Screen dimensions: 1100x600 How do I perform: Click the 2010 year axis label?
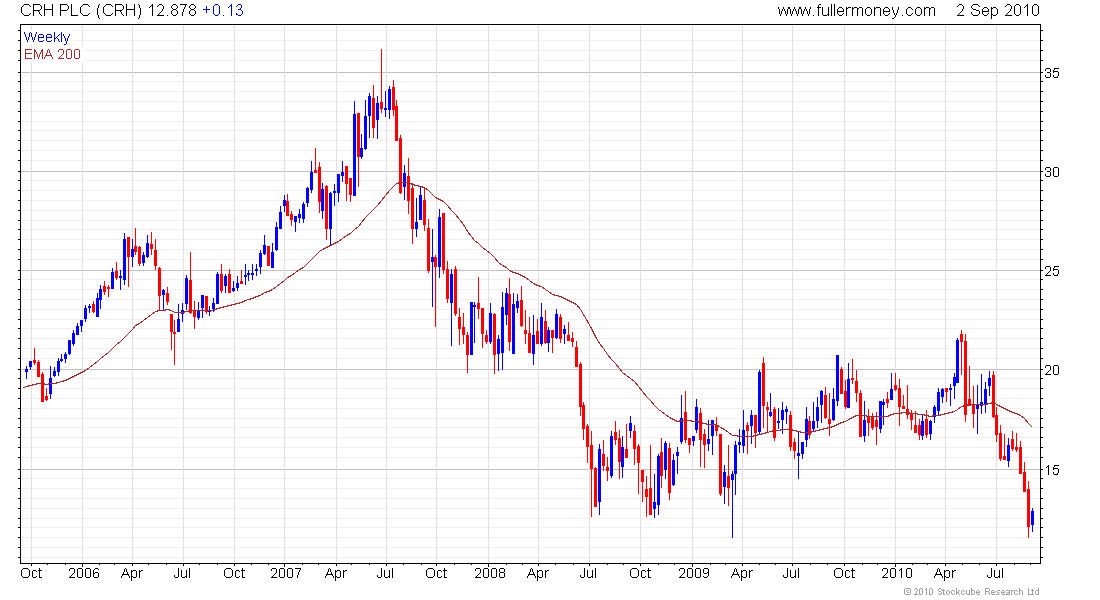(x=897, y=573)
